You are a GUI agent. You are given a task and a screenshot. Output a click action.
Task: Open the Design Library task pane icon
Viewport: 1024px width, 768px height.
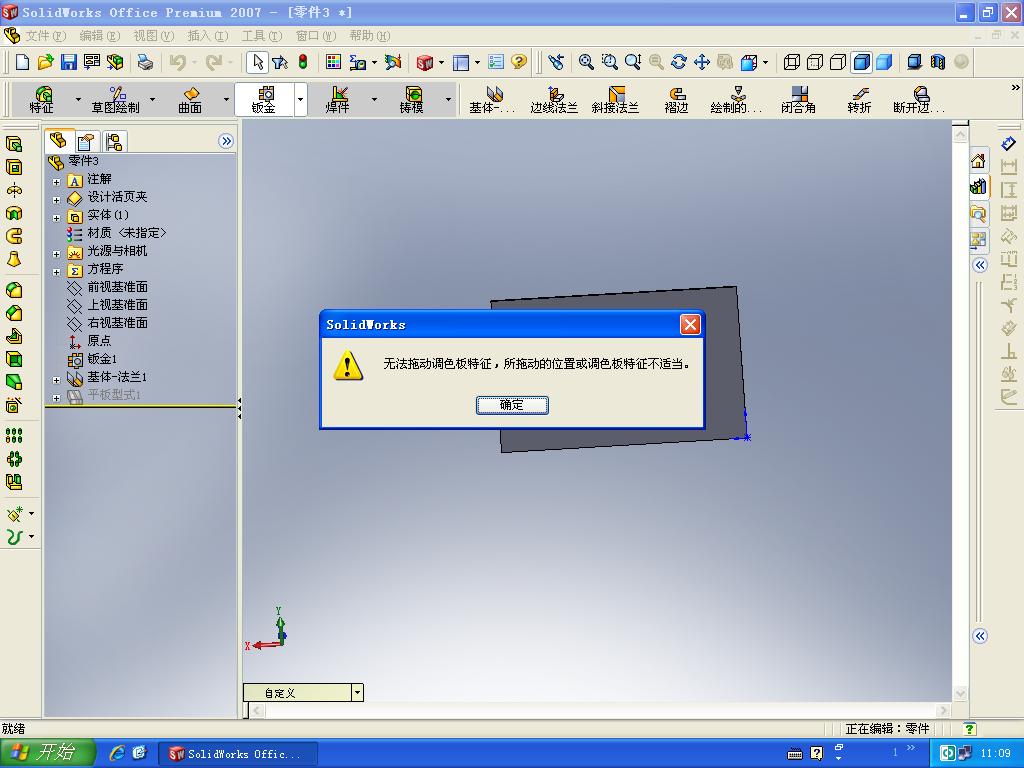(x=978, y=187)
